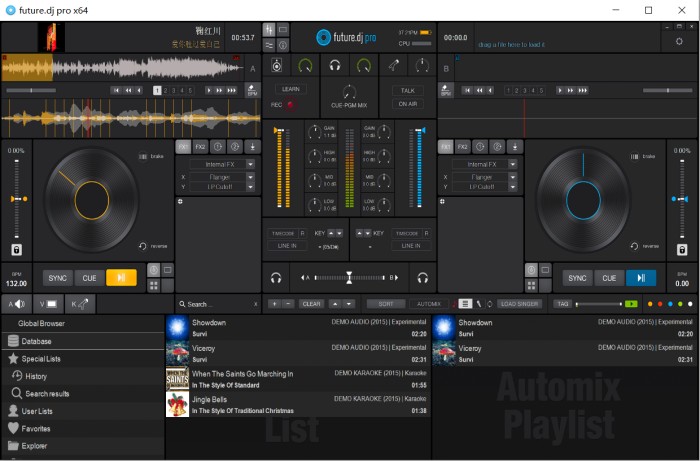Click the orange color tag dot

(x=650, y=304)
